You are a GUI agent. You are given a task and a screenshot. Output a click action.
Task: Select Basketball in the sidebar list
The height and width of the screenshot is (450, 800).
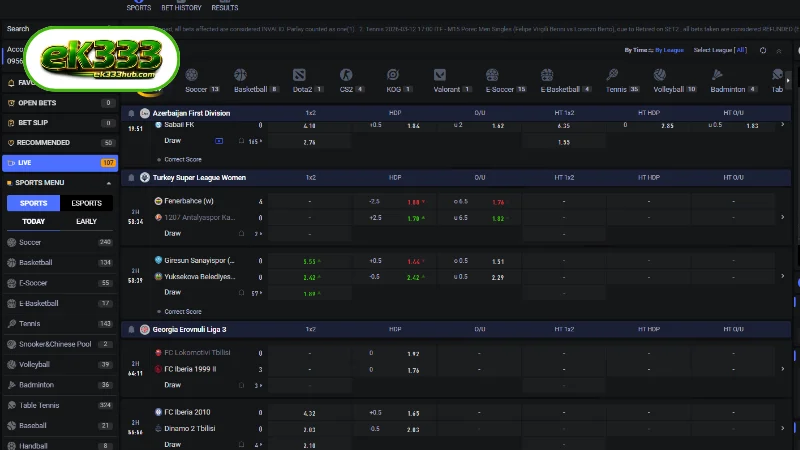tap(60, 263)
